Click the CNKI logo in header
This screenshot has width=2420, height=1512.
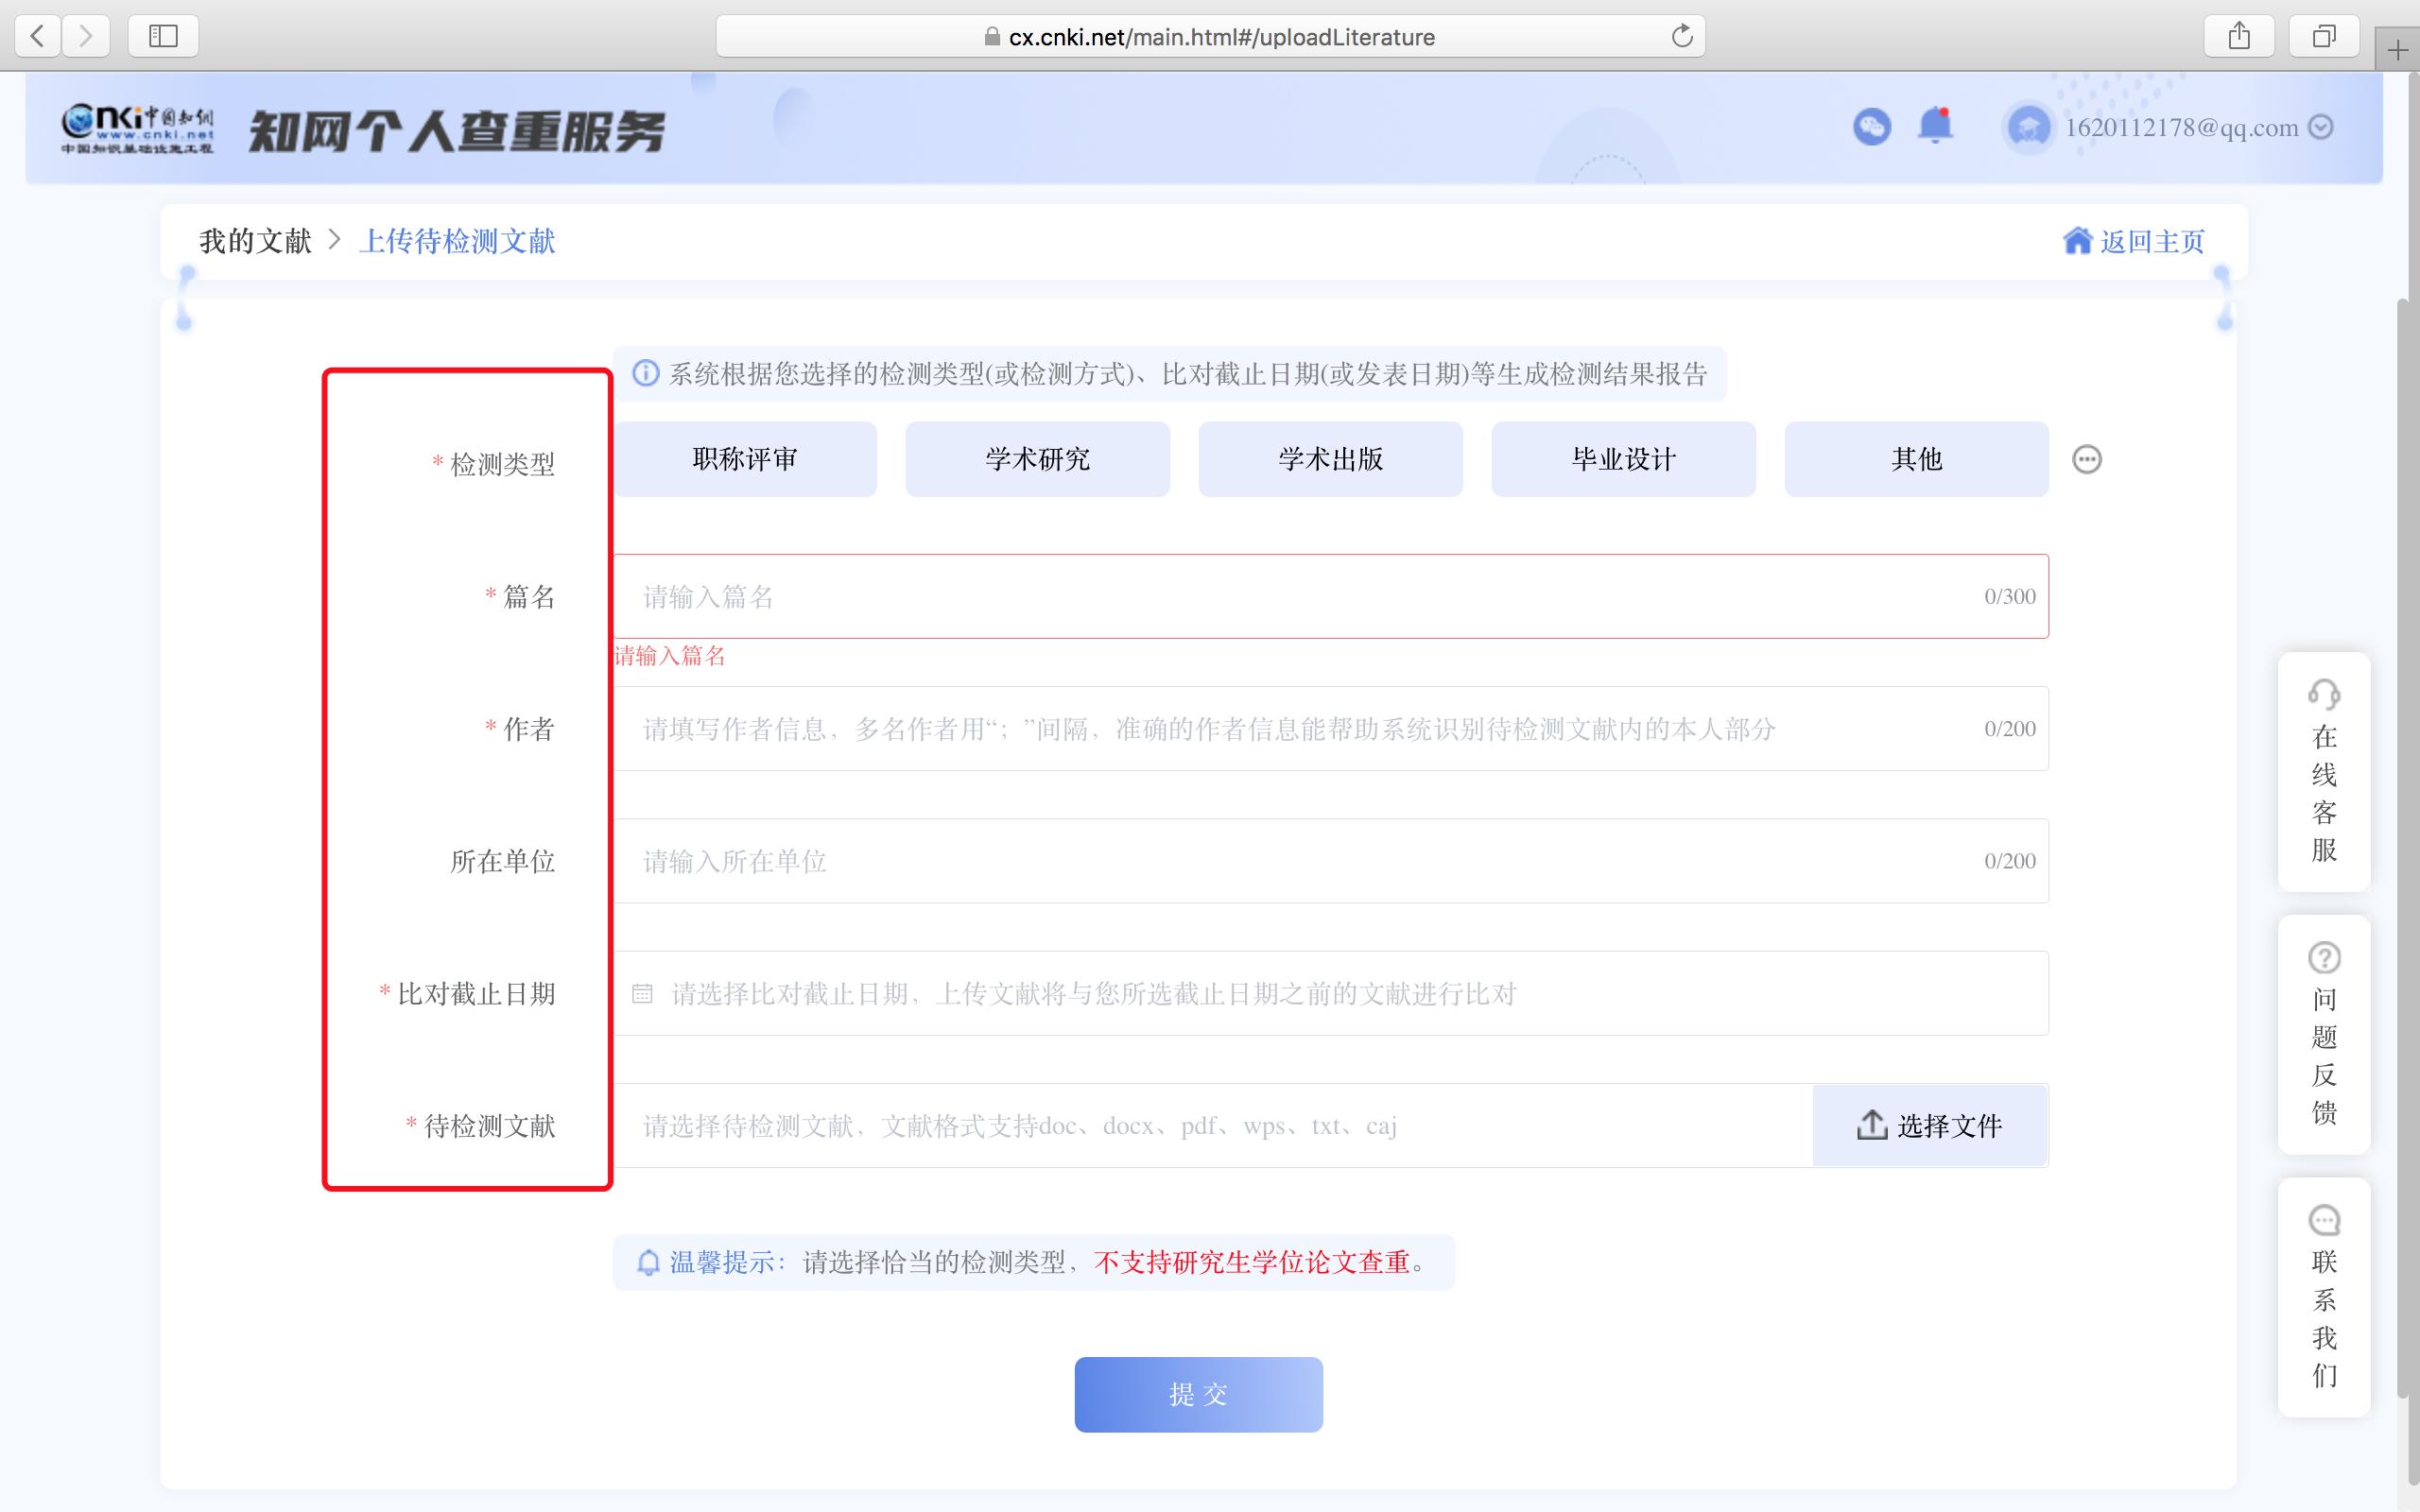(137, 129)
